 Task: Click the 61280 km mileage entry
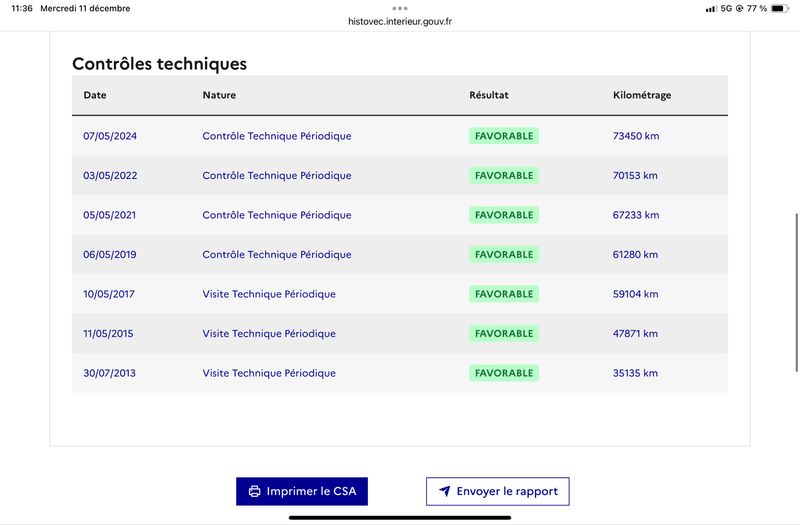636,255
